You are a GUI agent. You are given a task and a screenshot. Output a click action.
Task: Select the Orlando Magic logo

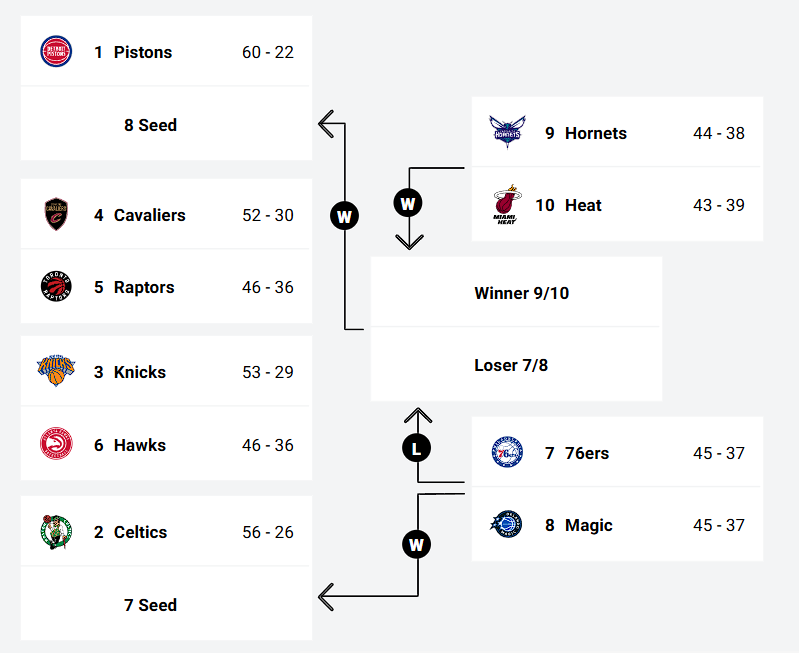(506, 524)
